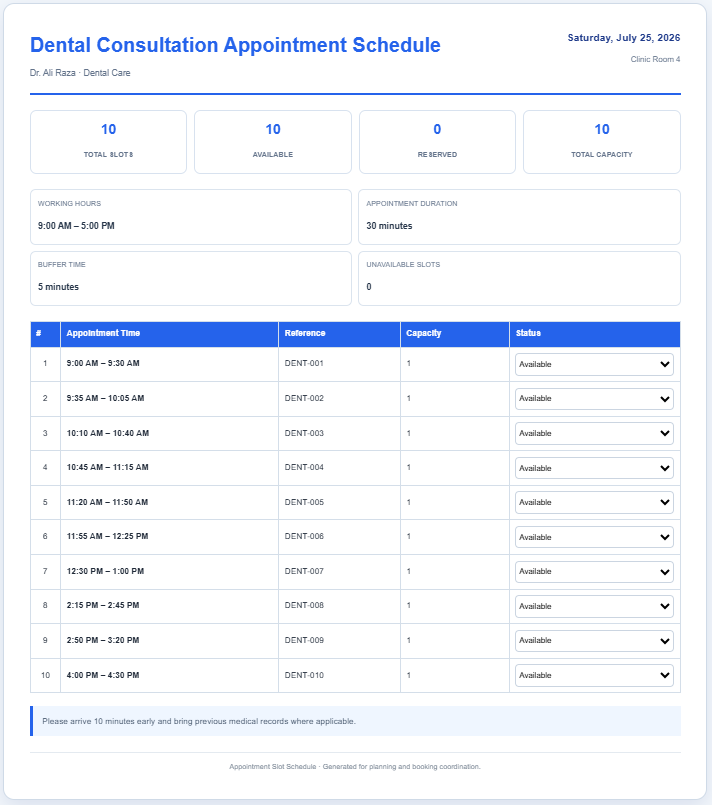Screen dimensions: 712x805
Task: Open status dropdown for DENT-004
Action: tap(594, 468)
